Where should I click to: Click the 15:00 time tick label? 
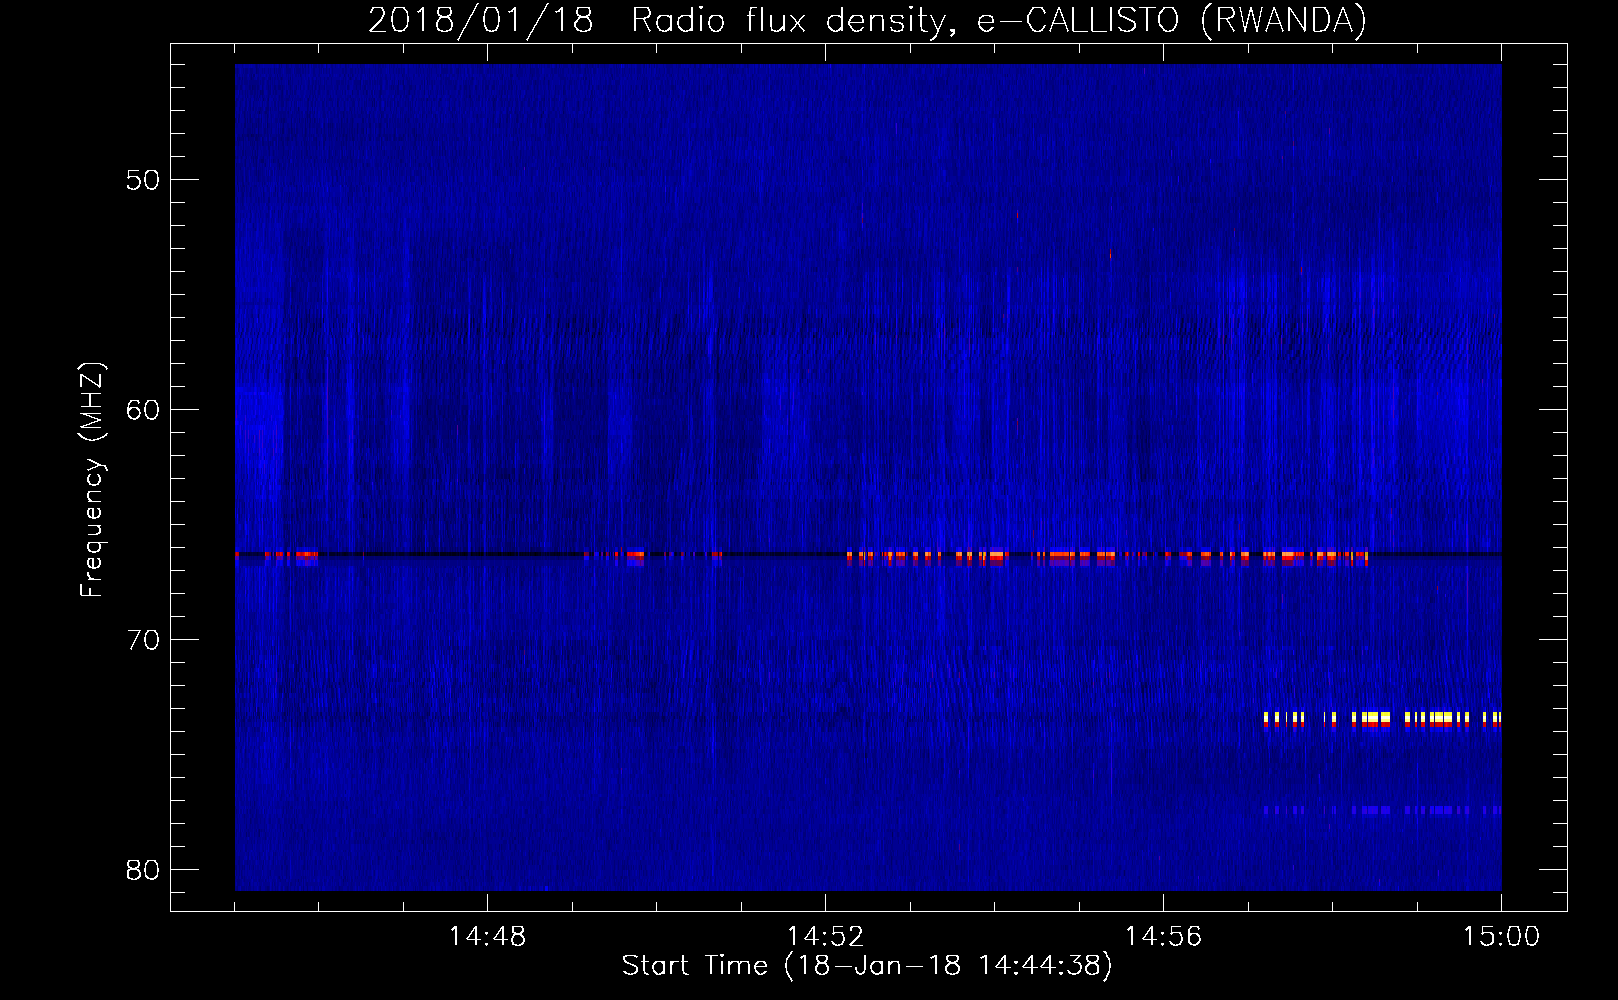[1501, 937]
